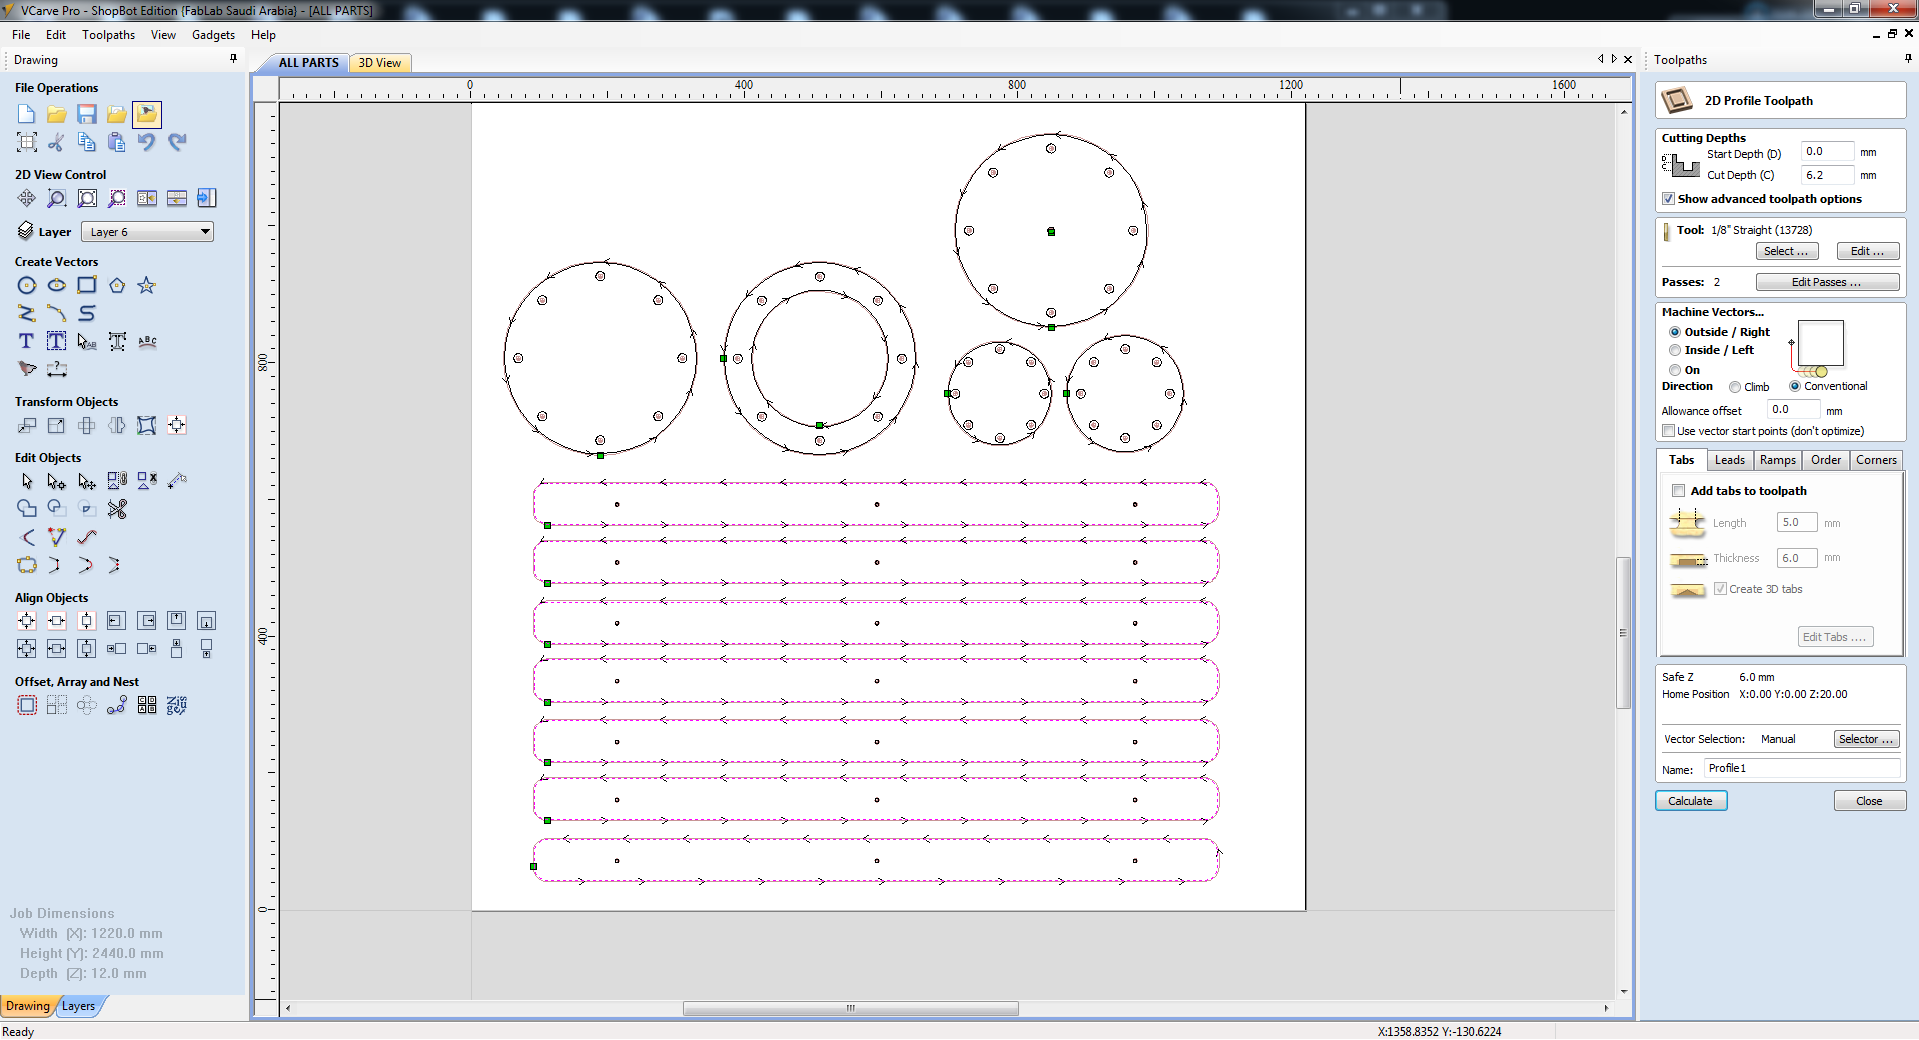Open the distort object tool
The height and width of the screenshot is (1040, 1919).
(147, 425)
